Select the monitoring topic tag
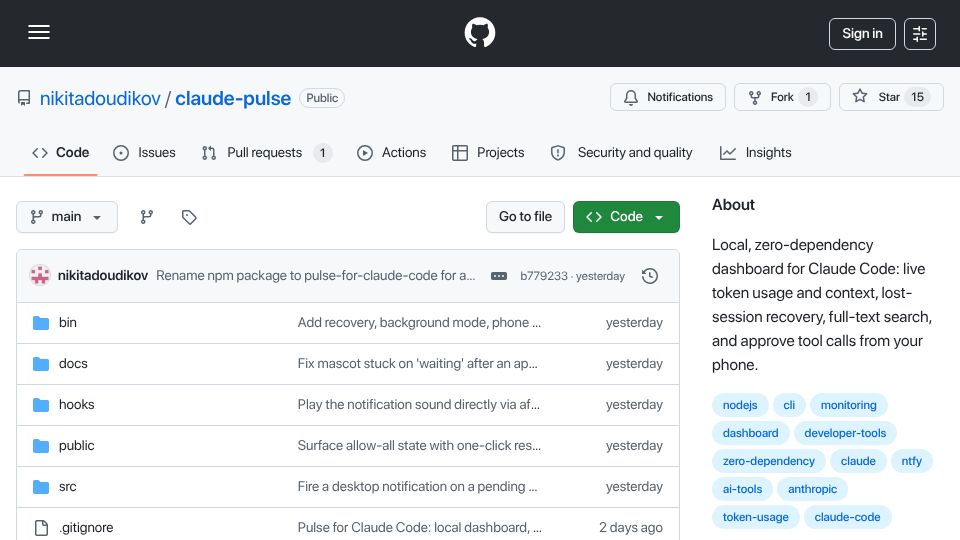The width and height of the screenshot is (960, 540). coord(849,405)
